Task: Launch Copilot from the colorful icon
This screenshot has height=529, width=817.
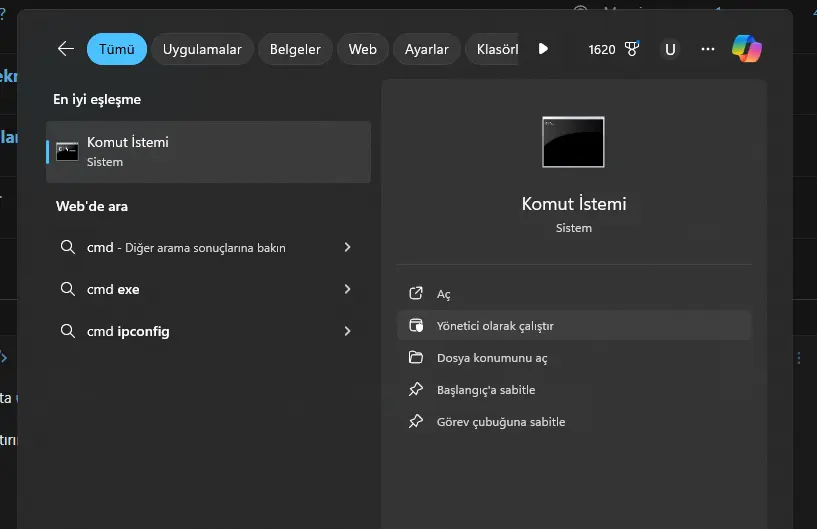Action: 747,48
